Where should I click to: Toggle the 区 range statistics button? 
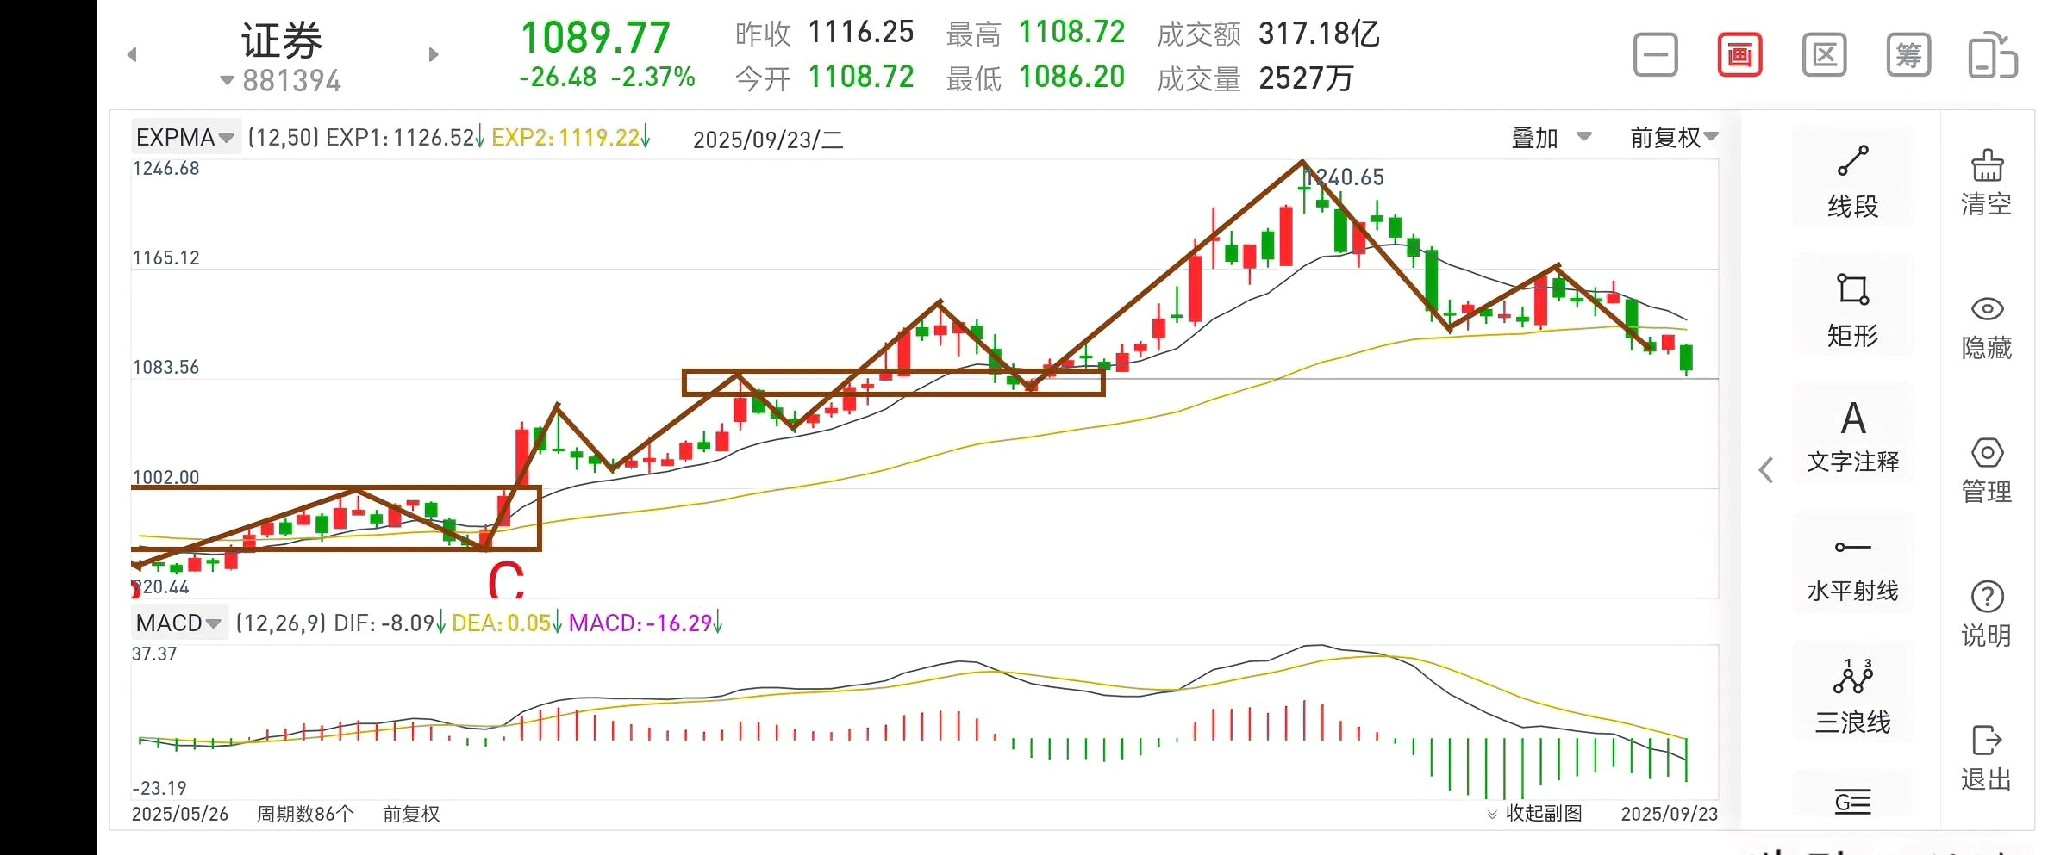[x=1824, y=55]
